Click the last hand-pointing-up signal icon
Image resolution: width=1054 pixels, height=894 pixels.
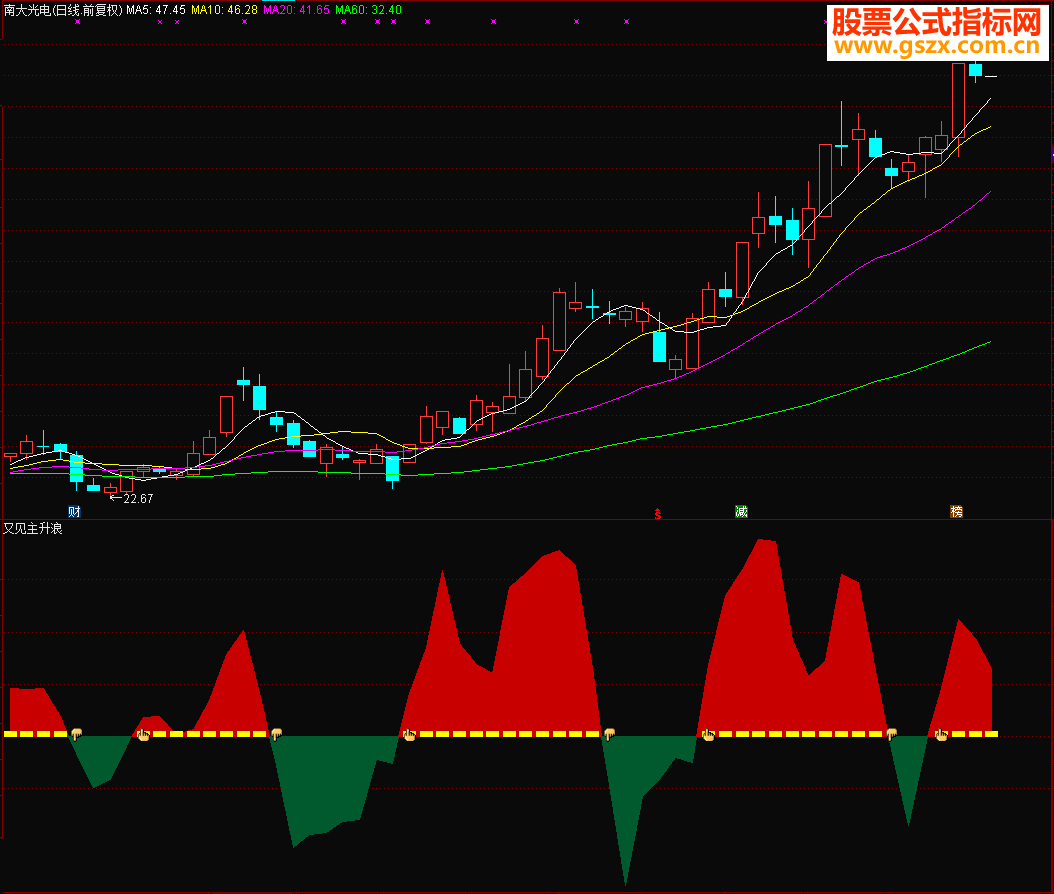tap(941, 735)
